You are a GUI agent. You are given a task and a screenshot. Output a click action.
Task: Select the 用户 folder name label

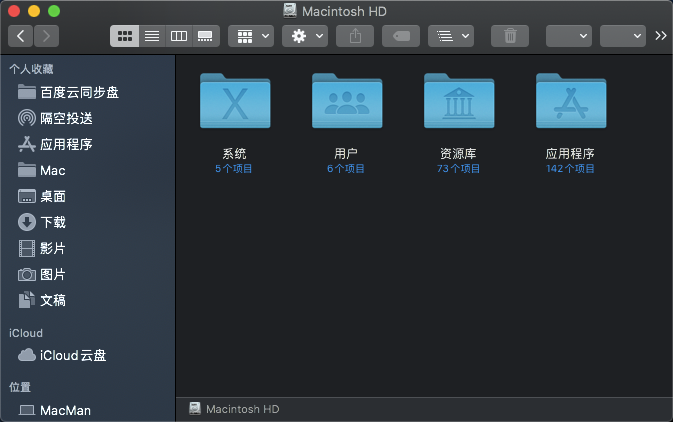click(x=346, y=154)
